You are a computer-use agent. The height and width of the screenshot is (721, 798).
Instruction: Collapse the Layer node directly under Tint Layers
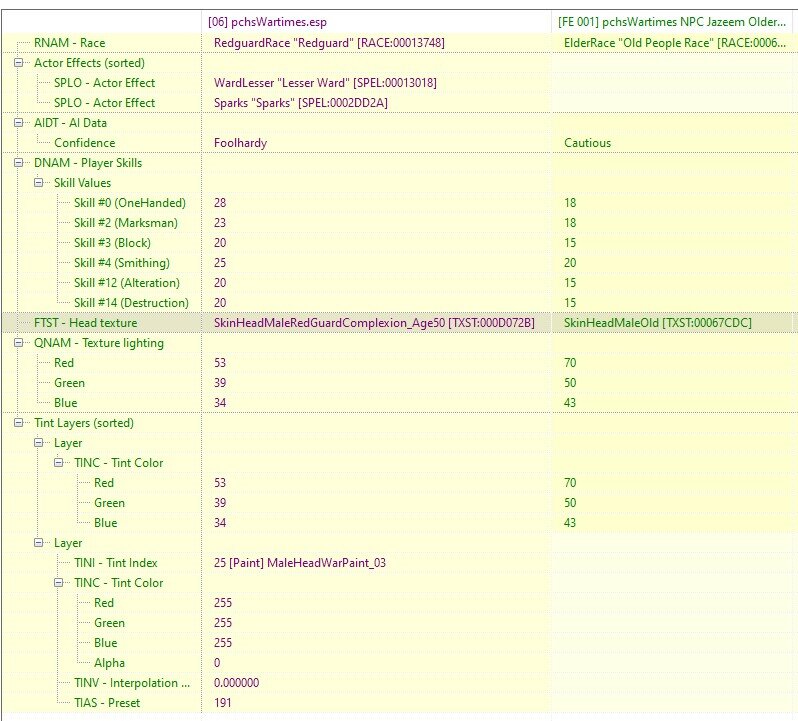point(38,443)
